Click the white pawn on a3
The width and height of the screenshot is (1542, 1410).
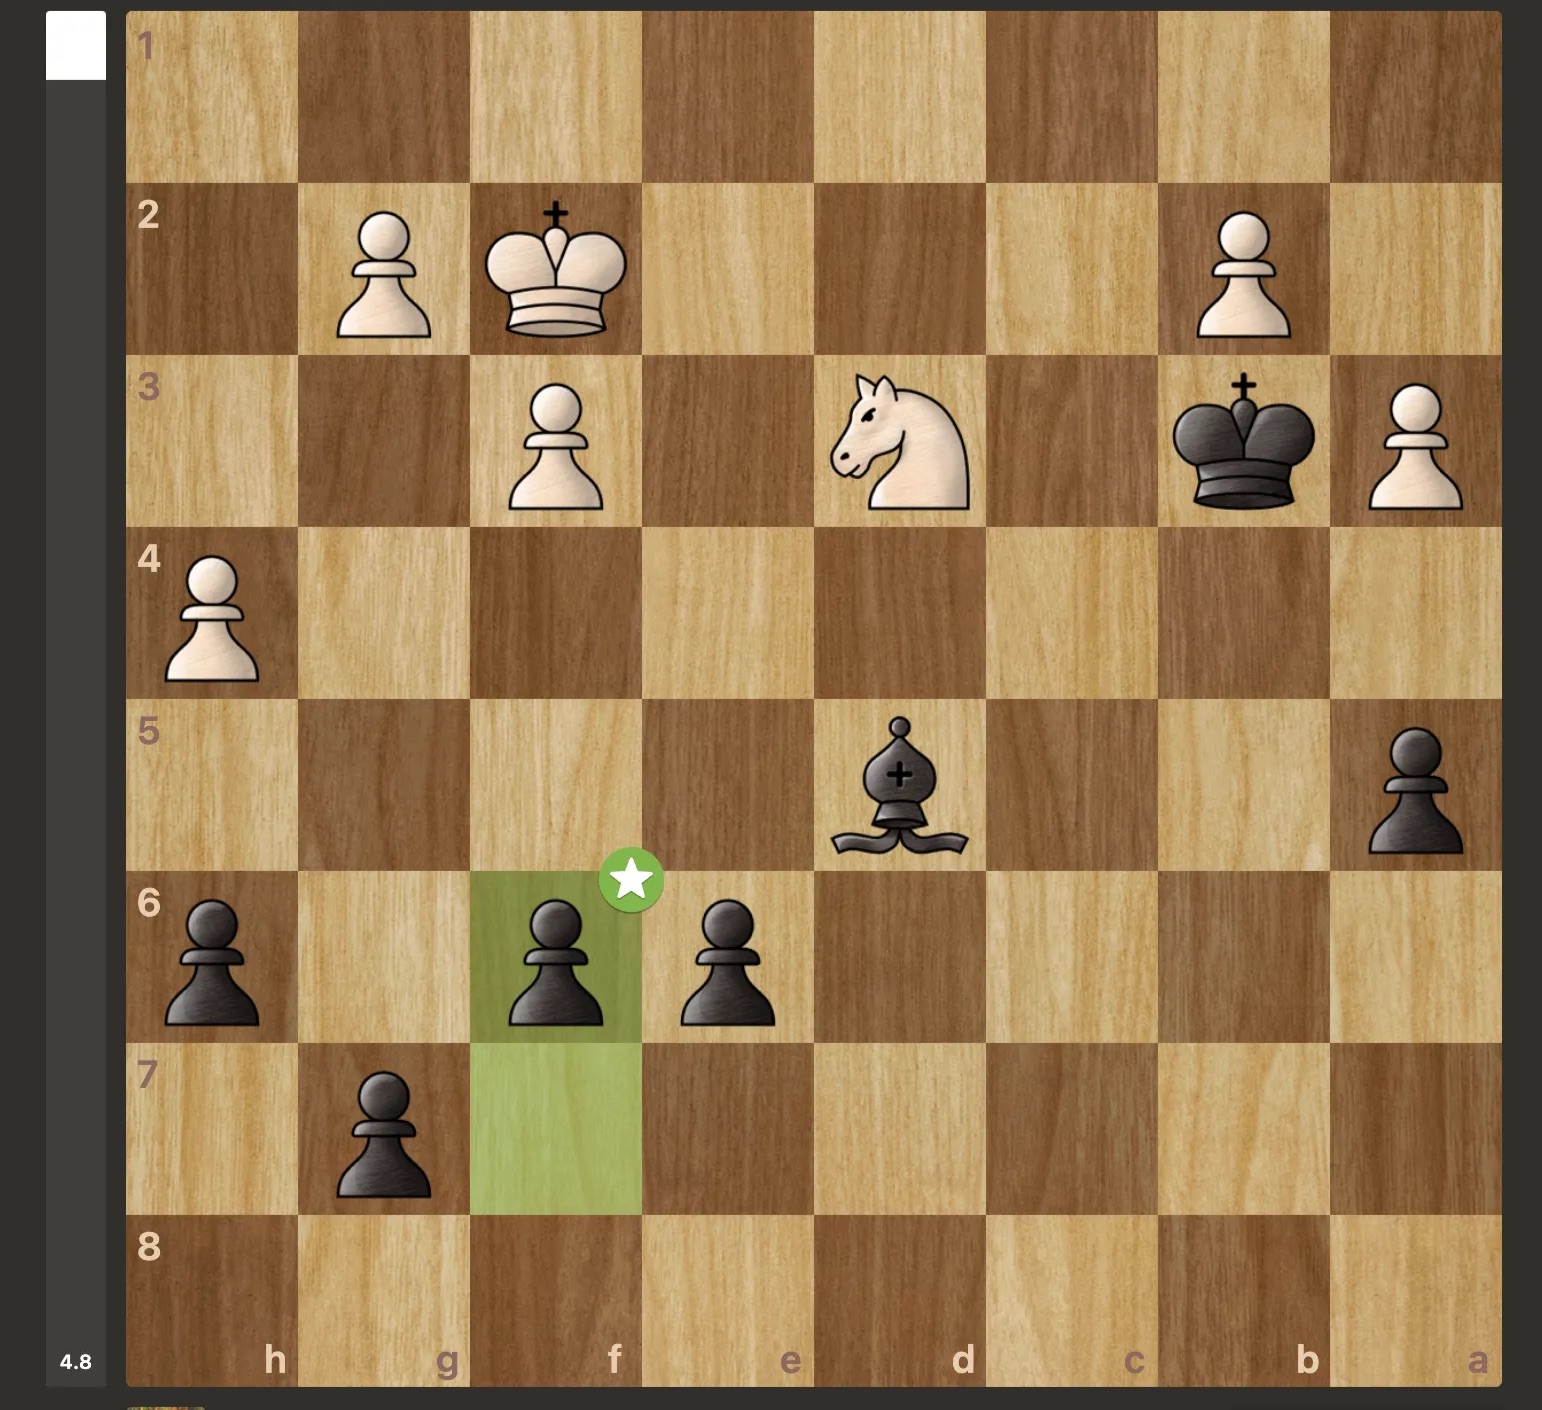coord(1415,447)
